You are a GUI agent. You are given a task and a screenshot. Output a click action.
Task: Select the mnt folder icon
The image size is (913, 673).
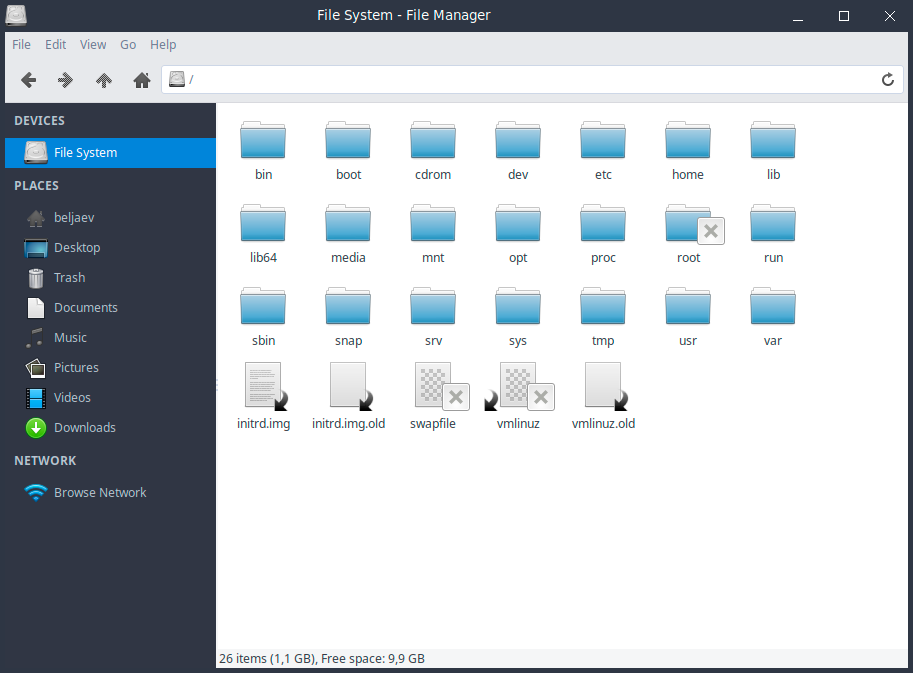(433, 223)
